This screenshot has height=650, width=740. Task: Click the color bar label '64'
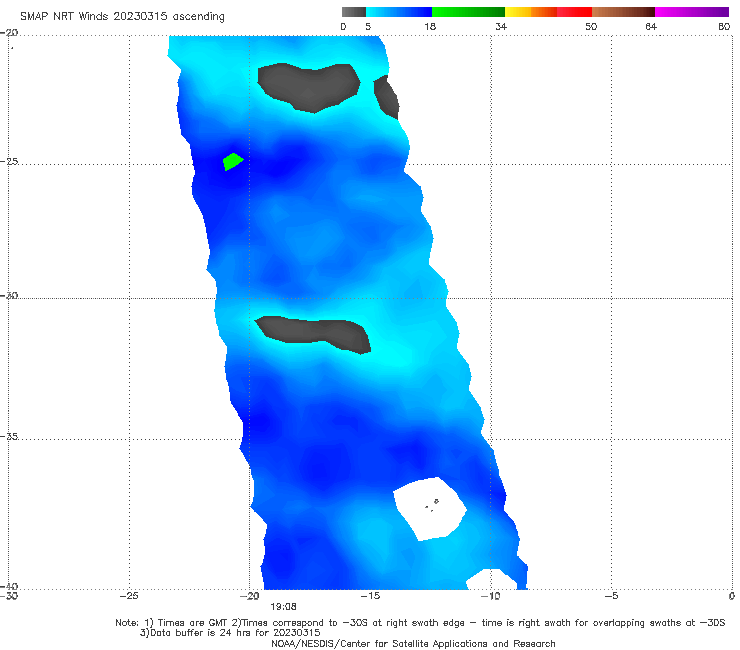(x=651, y=27)
